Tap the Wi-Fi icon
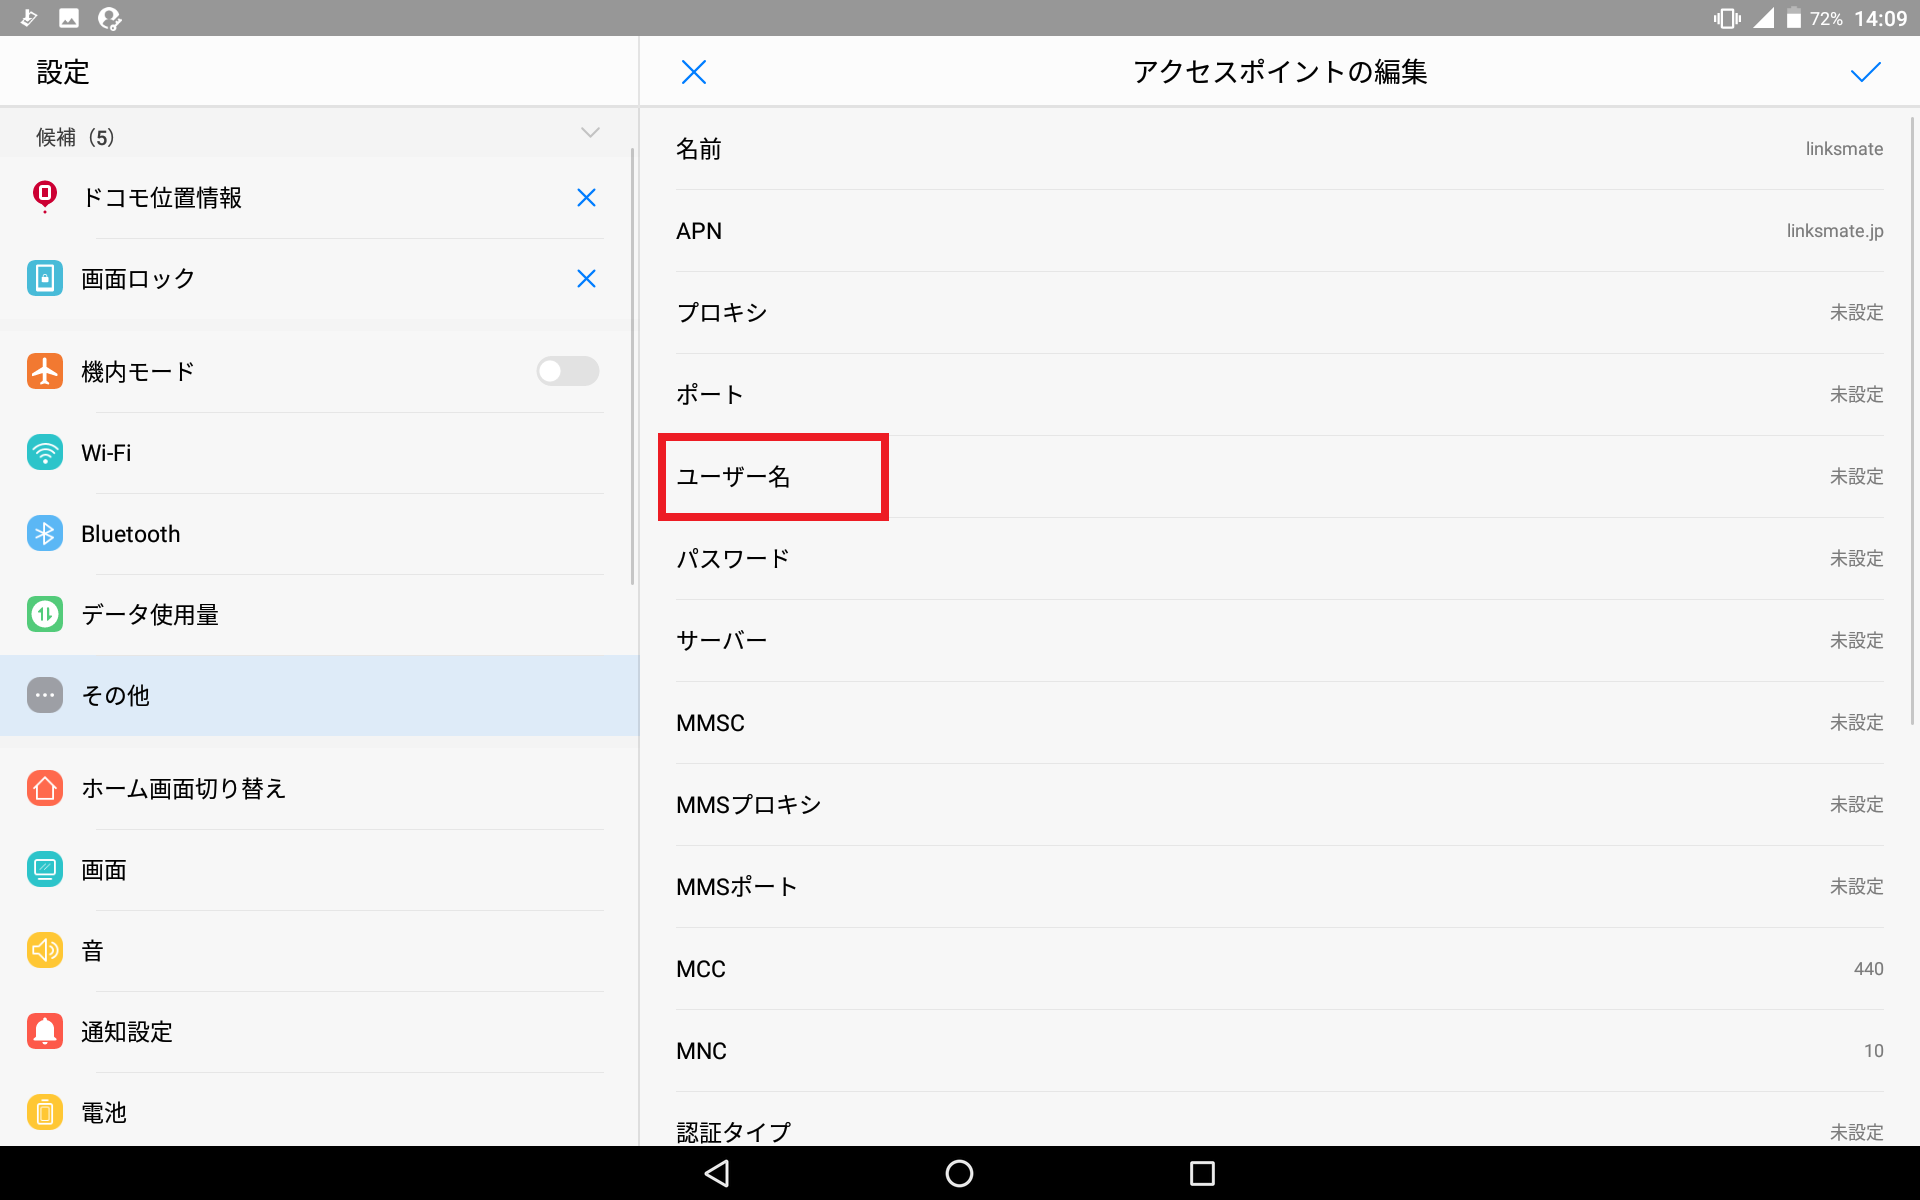The height and width of the screenshot is (1200, 1920). tap(45, 452)
